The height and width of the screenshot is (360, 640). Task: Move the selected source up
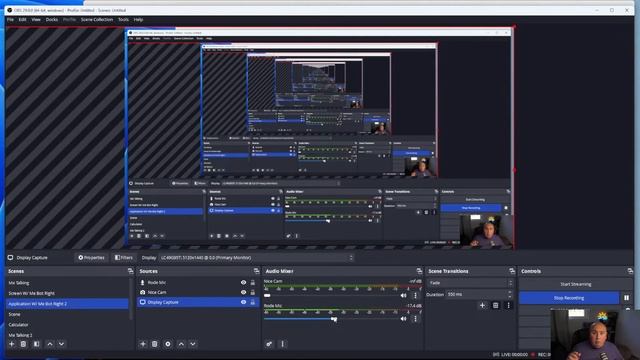[x=181, y=344]
